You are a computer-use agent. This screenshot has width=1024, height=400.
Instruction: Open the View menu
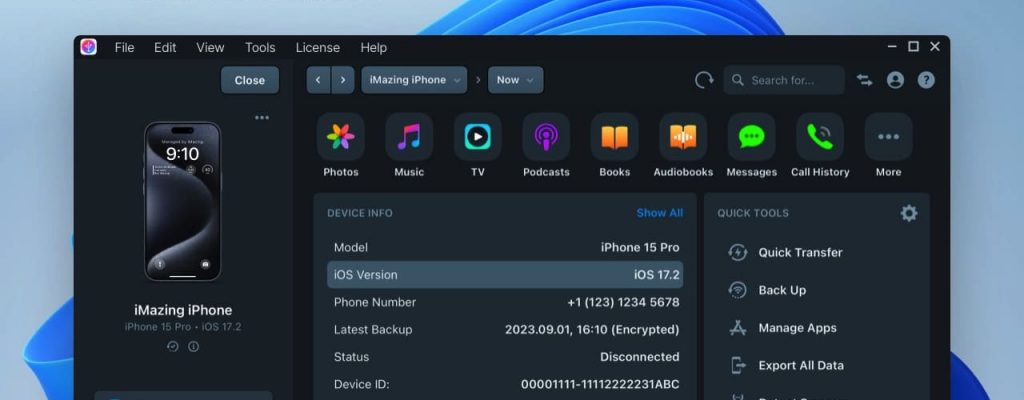click(x=210, y=48)
